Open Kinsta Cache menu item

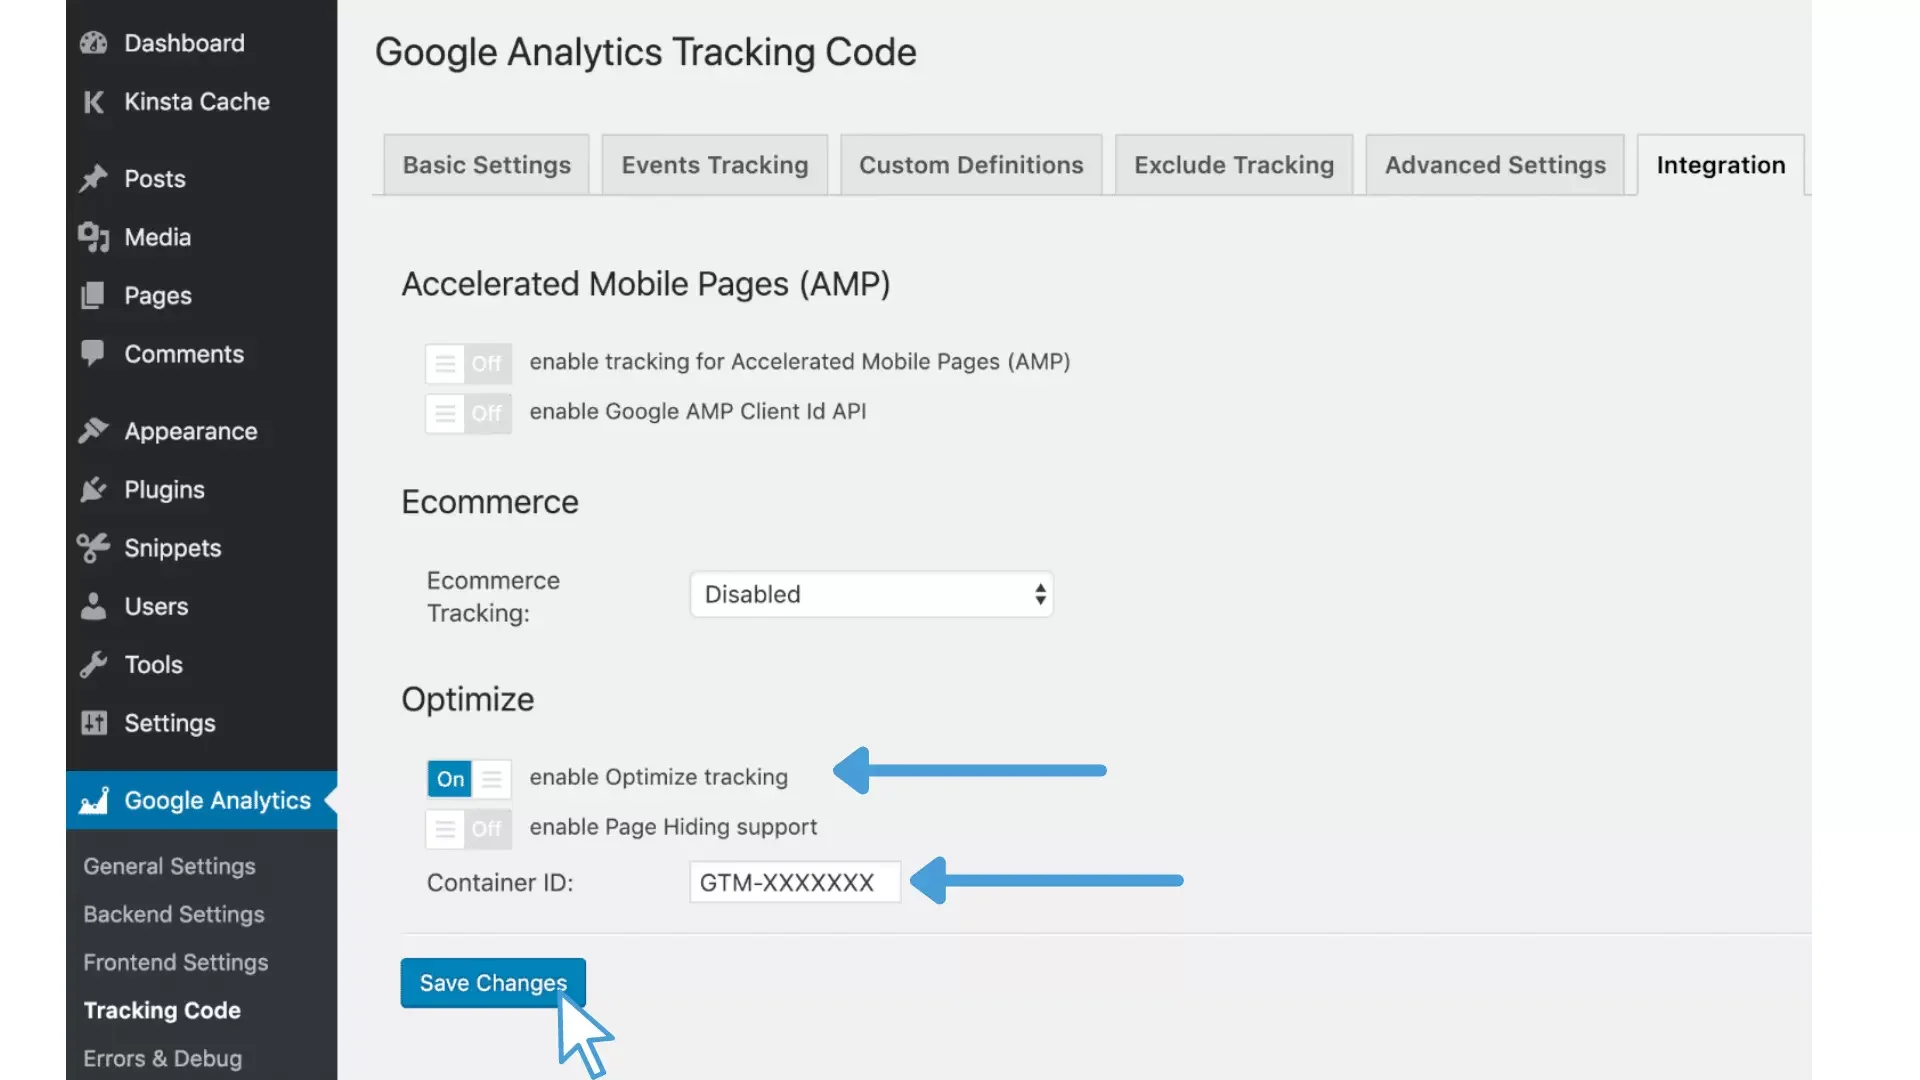coord(202,102)
